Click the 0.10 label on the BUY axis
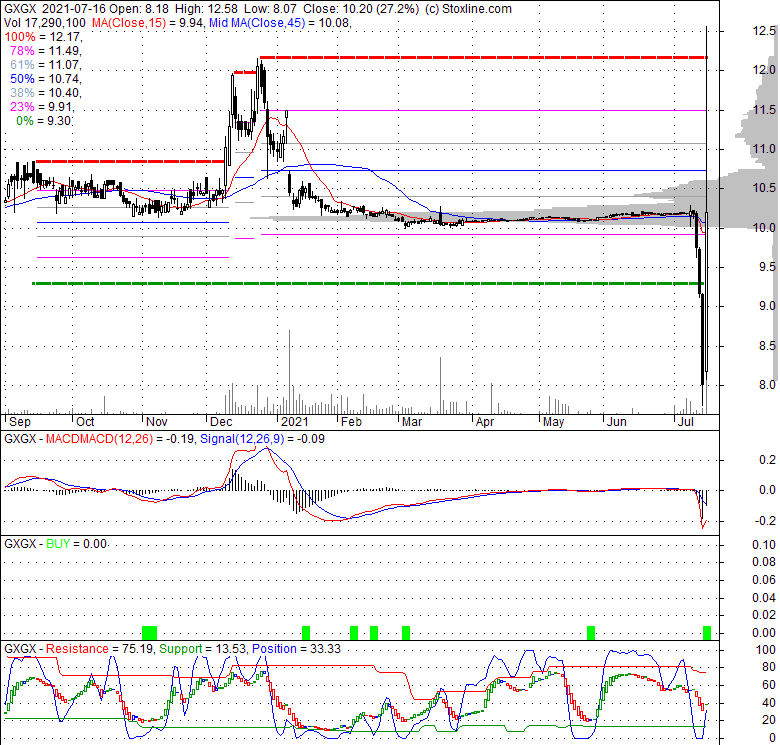Image resolution: width=780 pixels, height=745 pixels. tap(764, 545)
